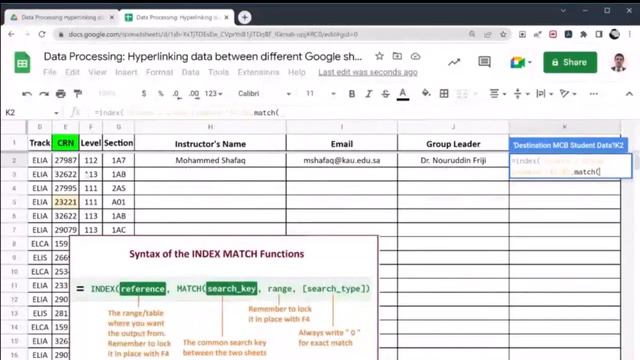Open the Name box dropdown arrow
Image resolution: width=640 pixels, height=360 pixels.
56,113
